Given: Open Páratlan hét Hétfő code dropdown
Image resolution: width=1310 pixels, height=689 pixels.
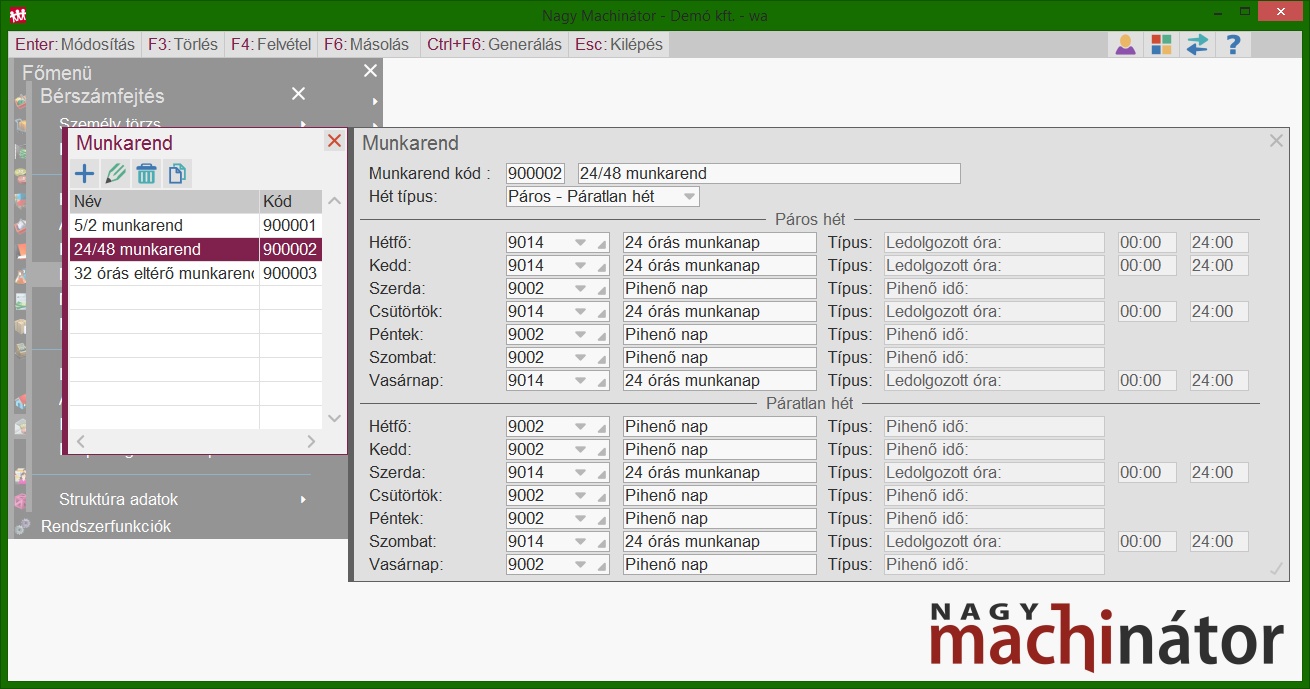Looking at the screenshot, I should pyautogui.click(x=580, y=427).
